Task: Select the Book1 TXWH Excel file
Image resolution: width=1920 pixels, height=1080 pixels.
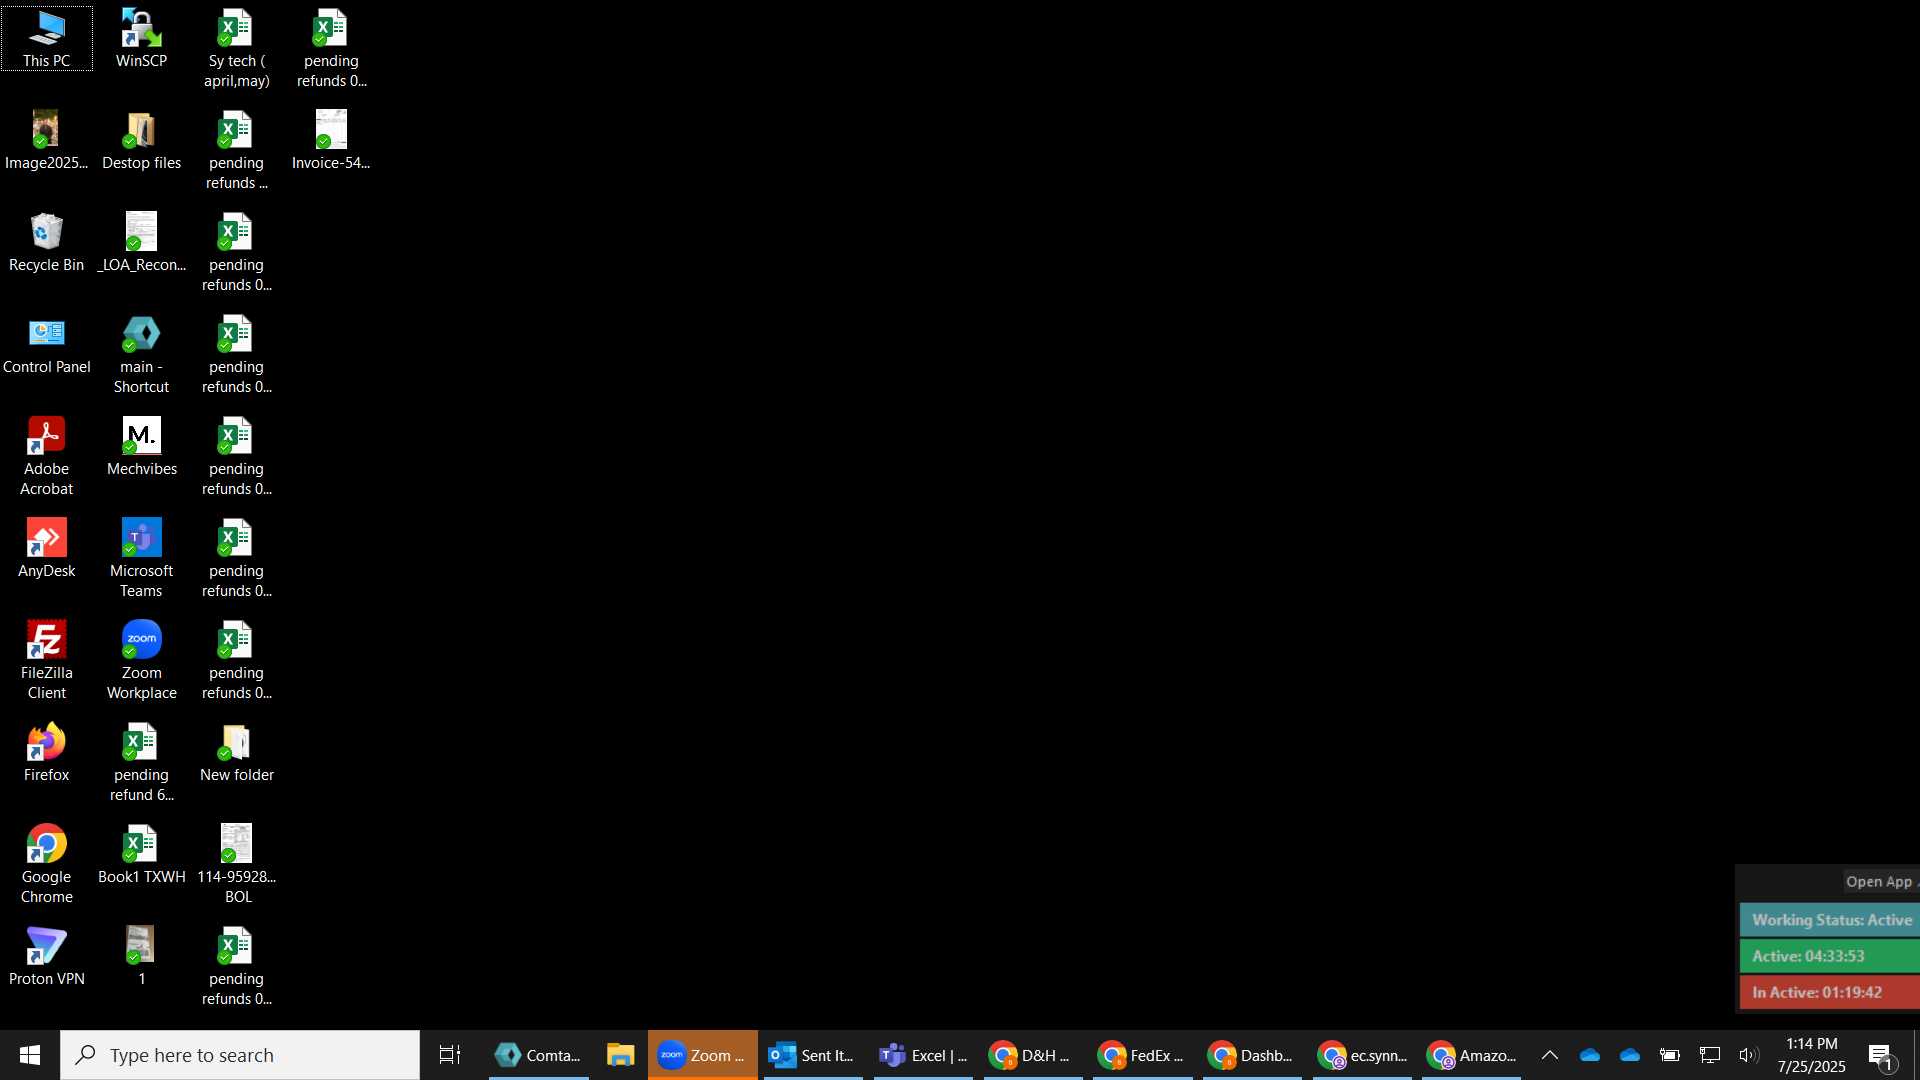Action: click(x=141, y=855)
